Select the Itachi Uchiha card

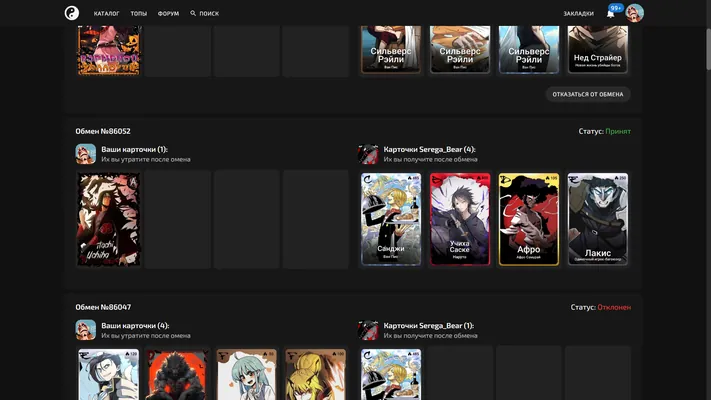(x=109, y=220)
